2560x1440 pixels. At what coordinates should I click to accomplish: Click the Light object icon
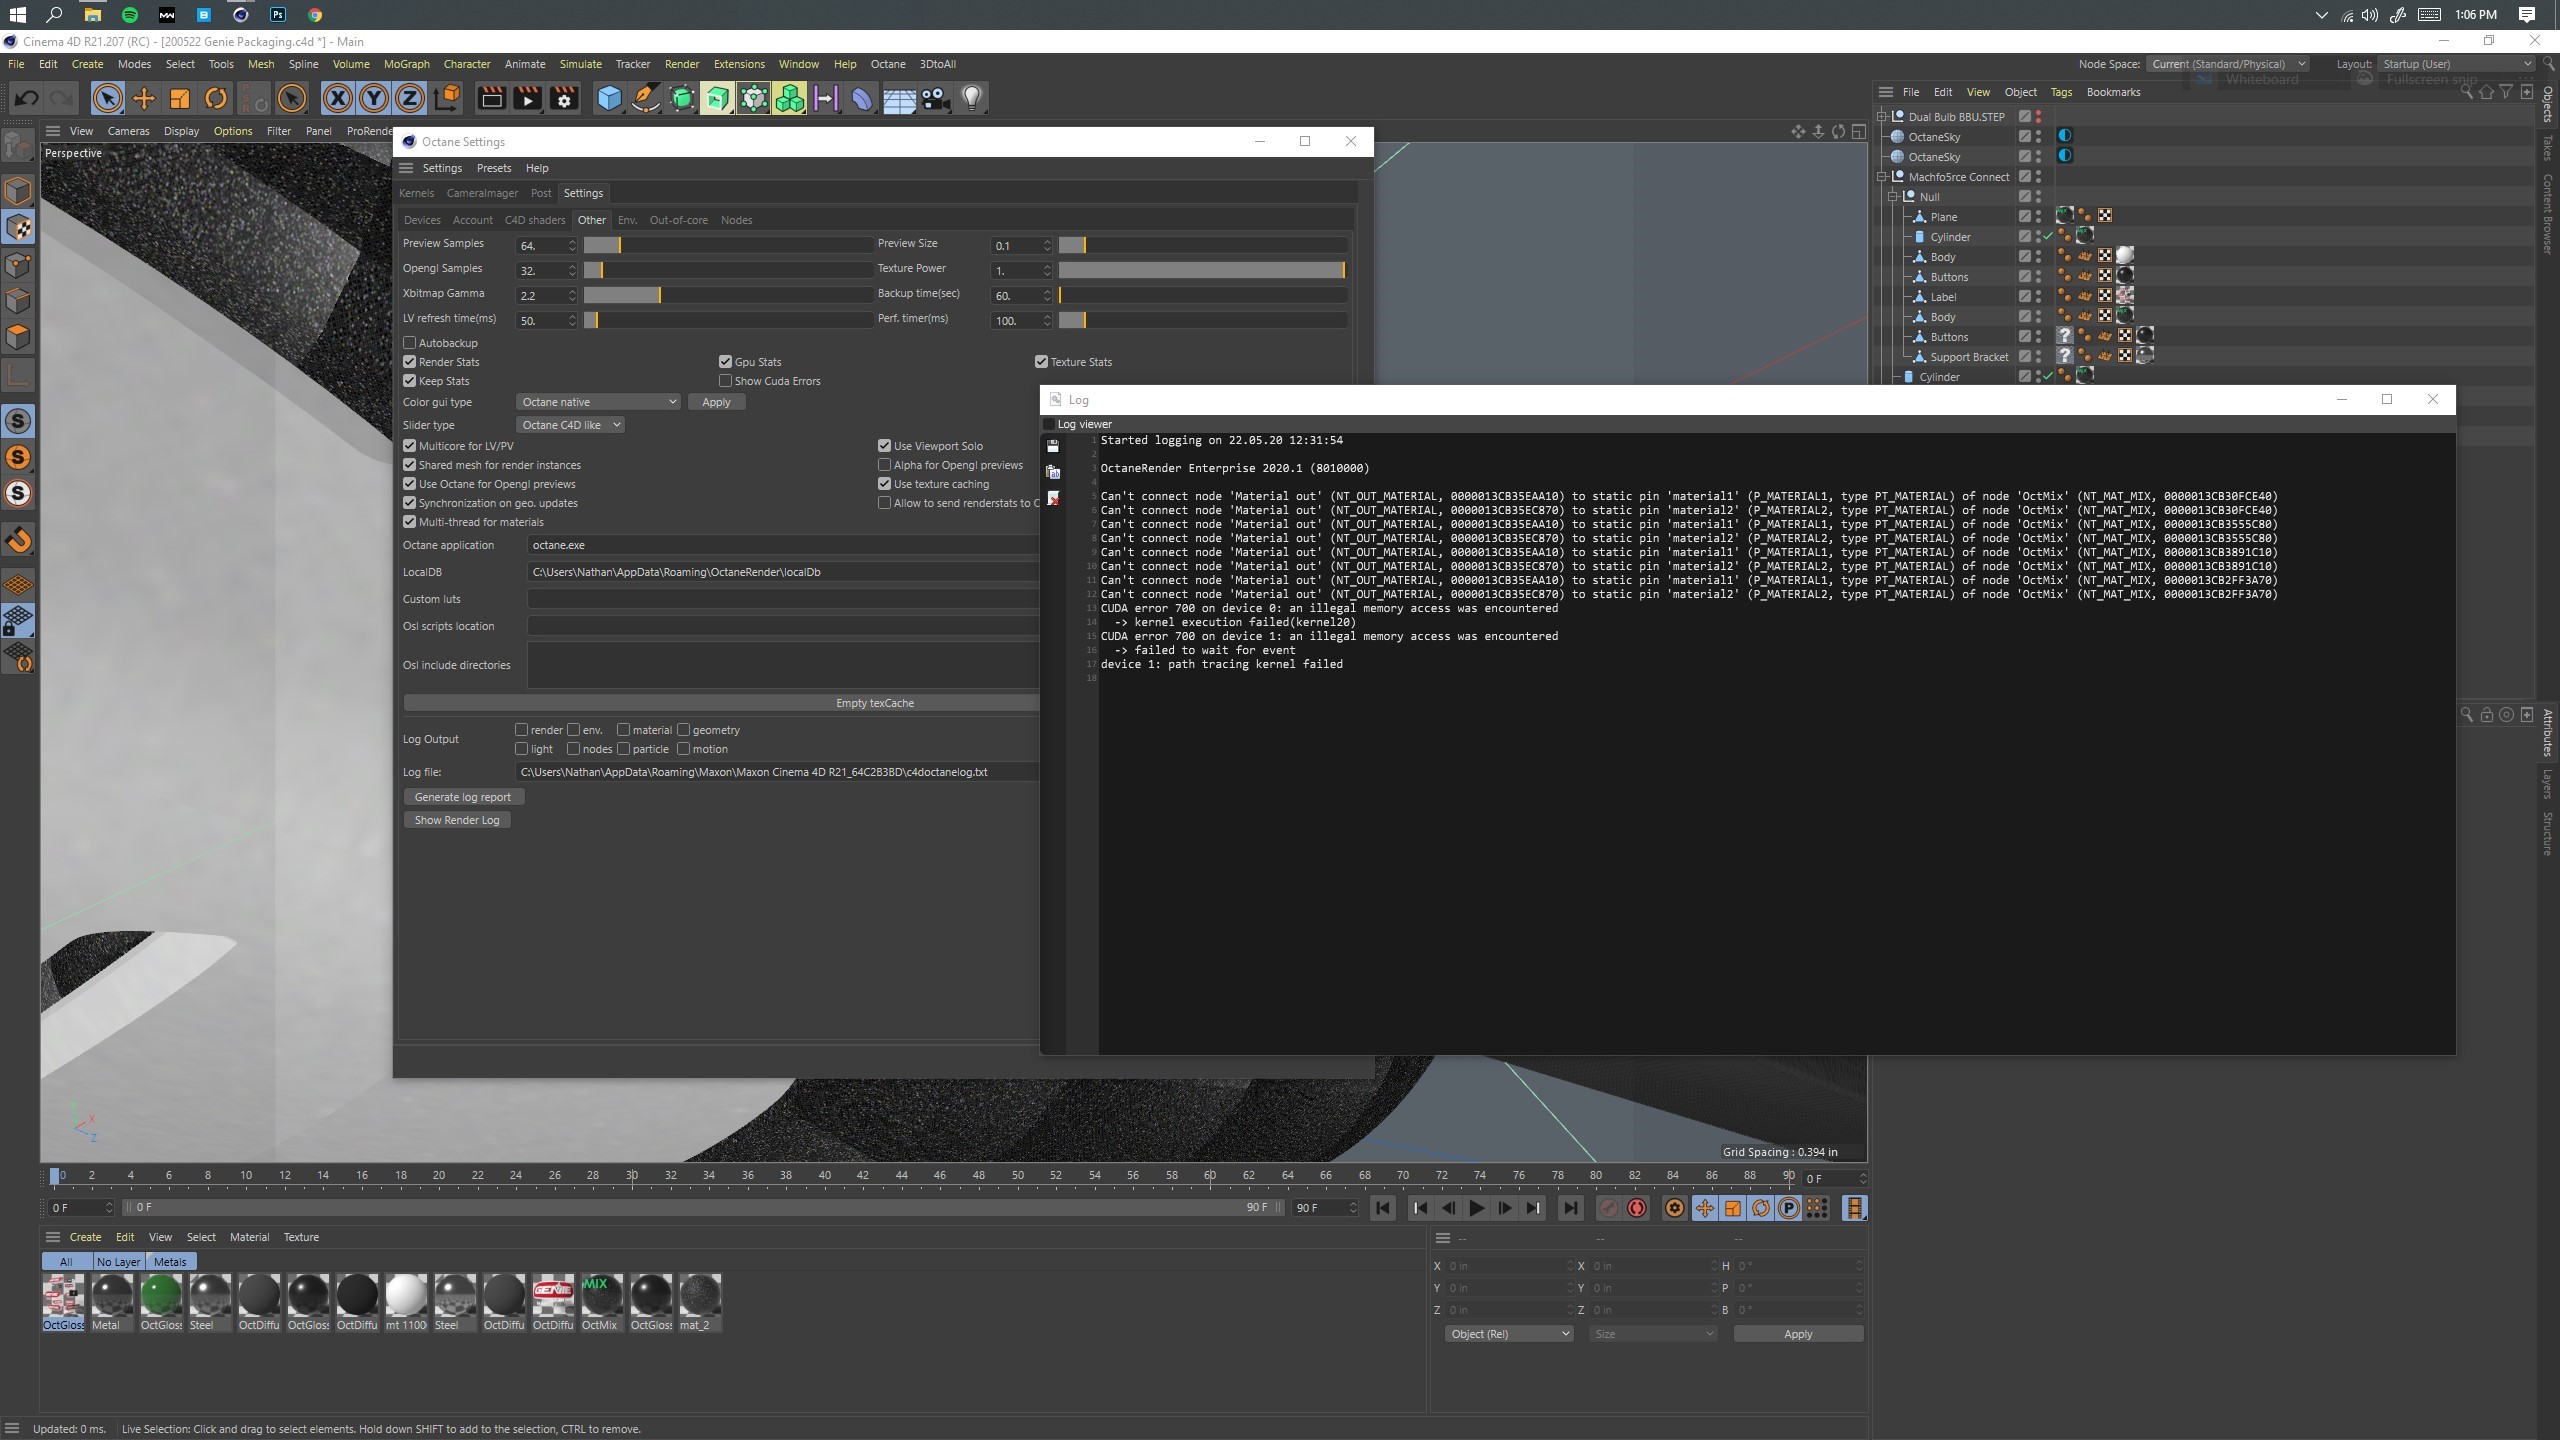pyautogui.click(x=972, y=98)
